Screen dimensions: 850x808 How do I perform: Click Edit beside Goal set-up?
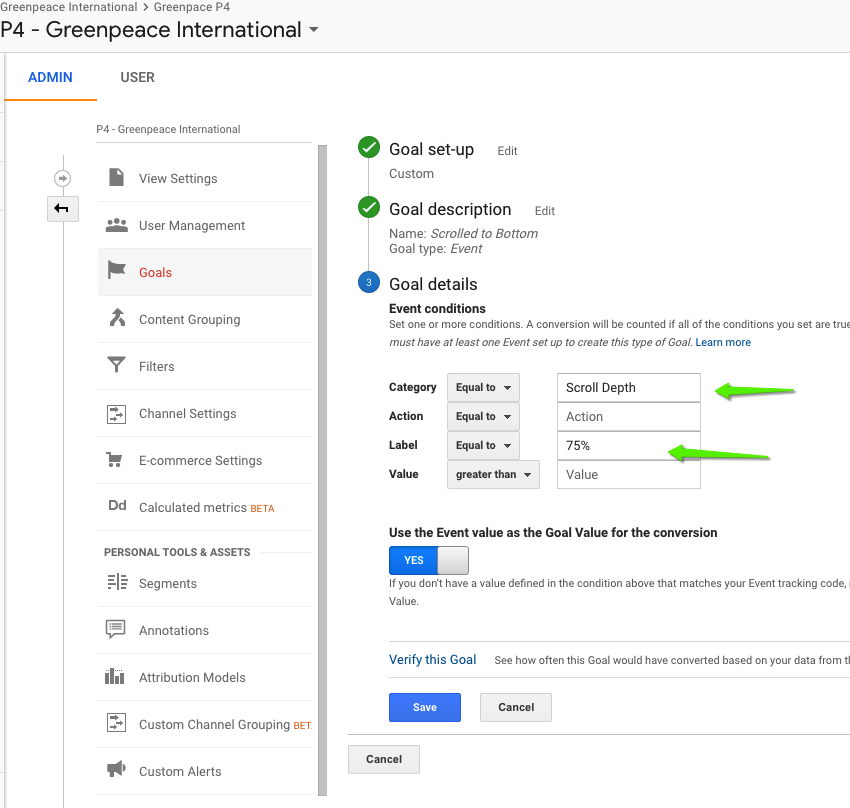507,151
